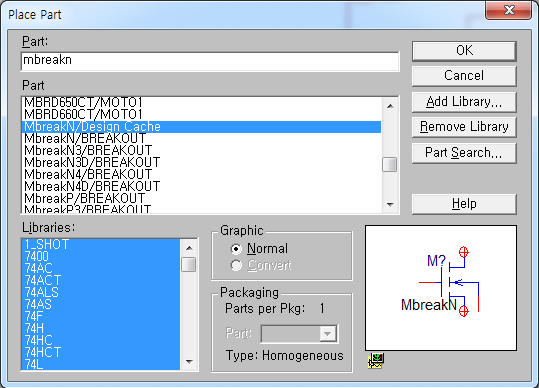Viewport: 539px width, 388px height.
Task: Open Part Search dialog
Action: click(x=464, y=153)
